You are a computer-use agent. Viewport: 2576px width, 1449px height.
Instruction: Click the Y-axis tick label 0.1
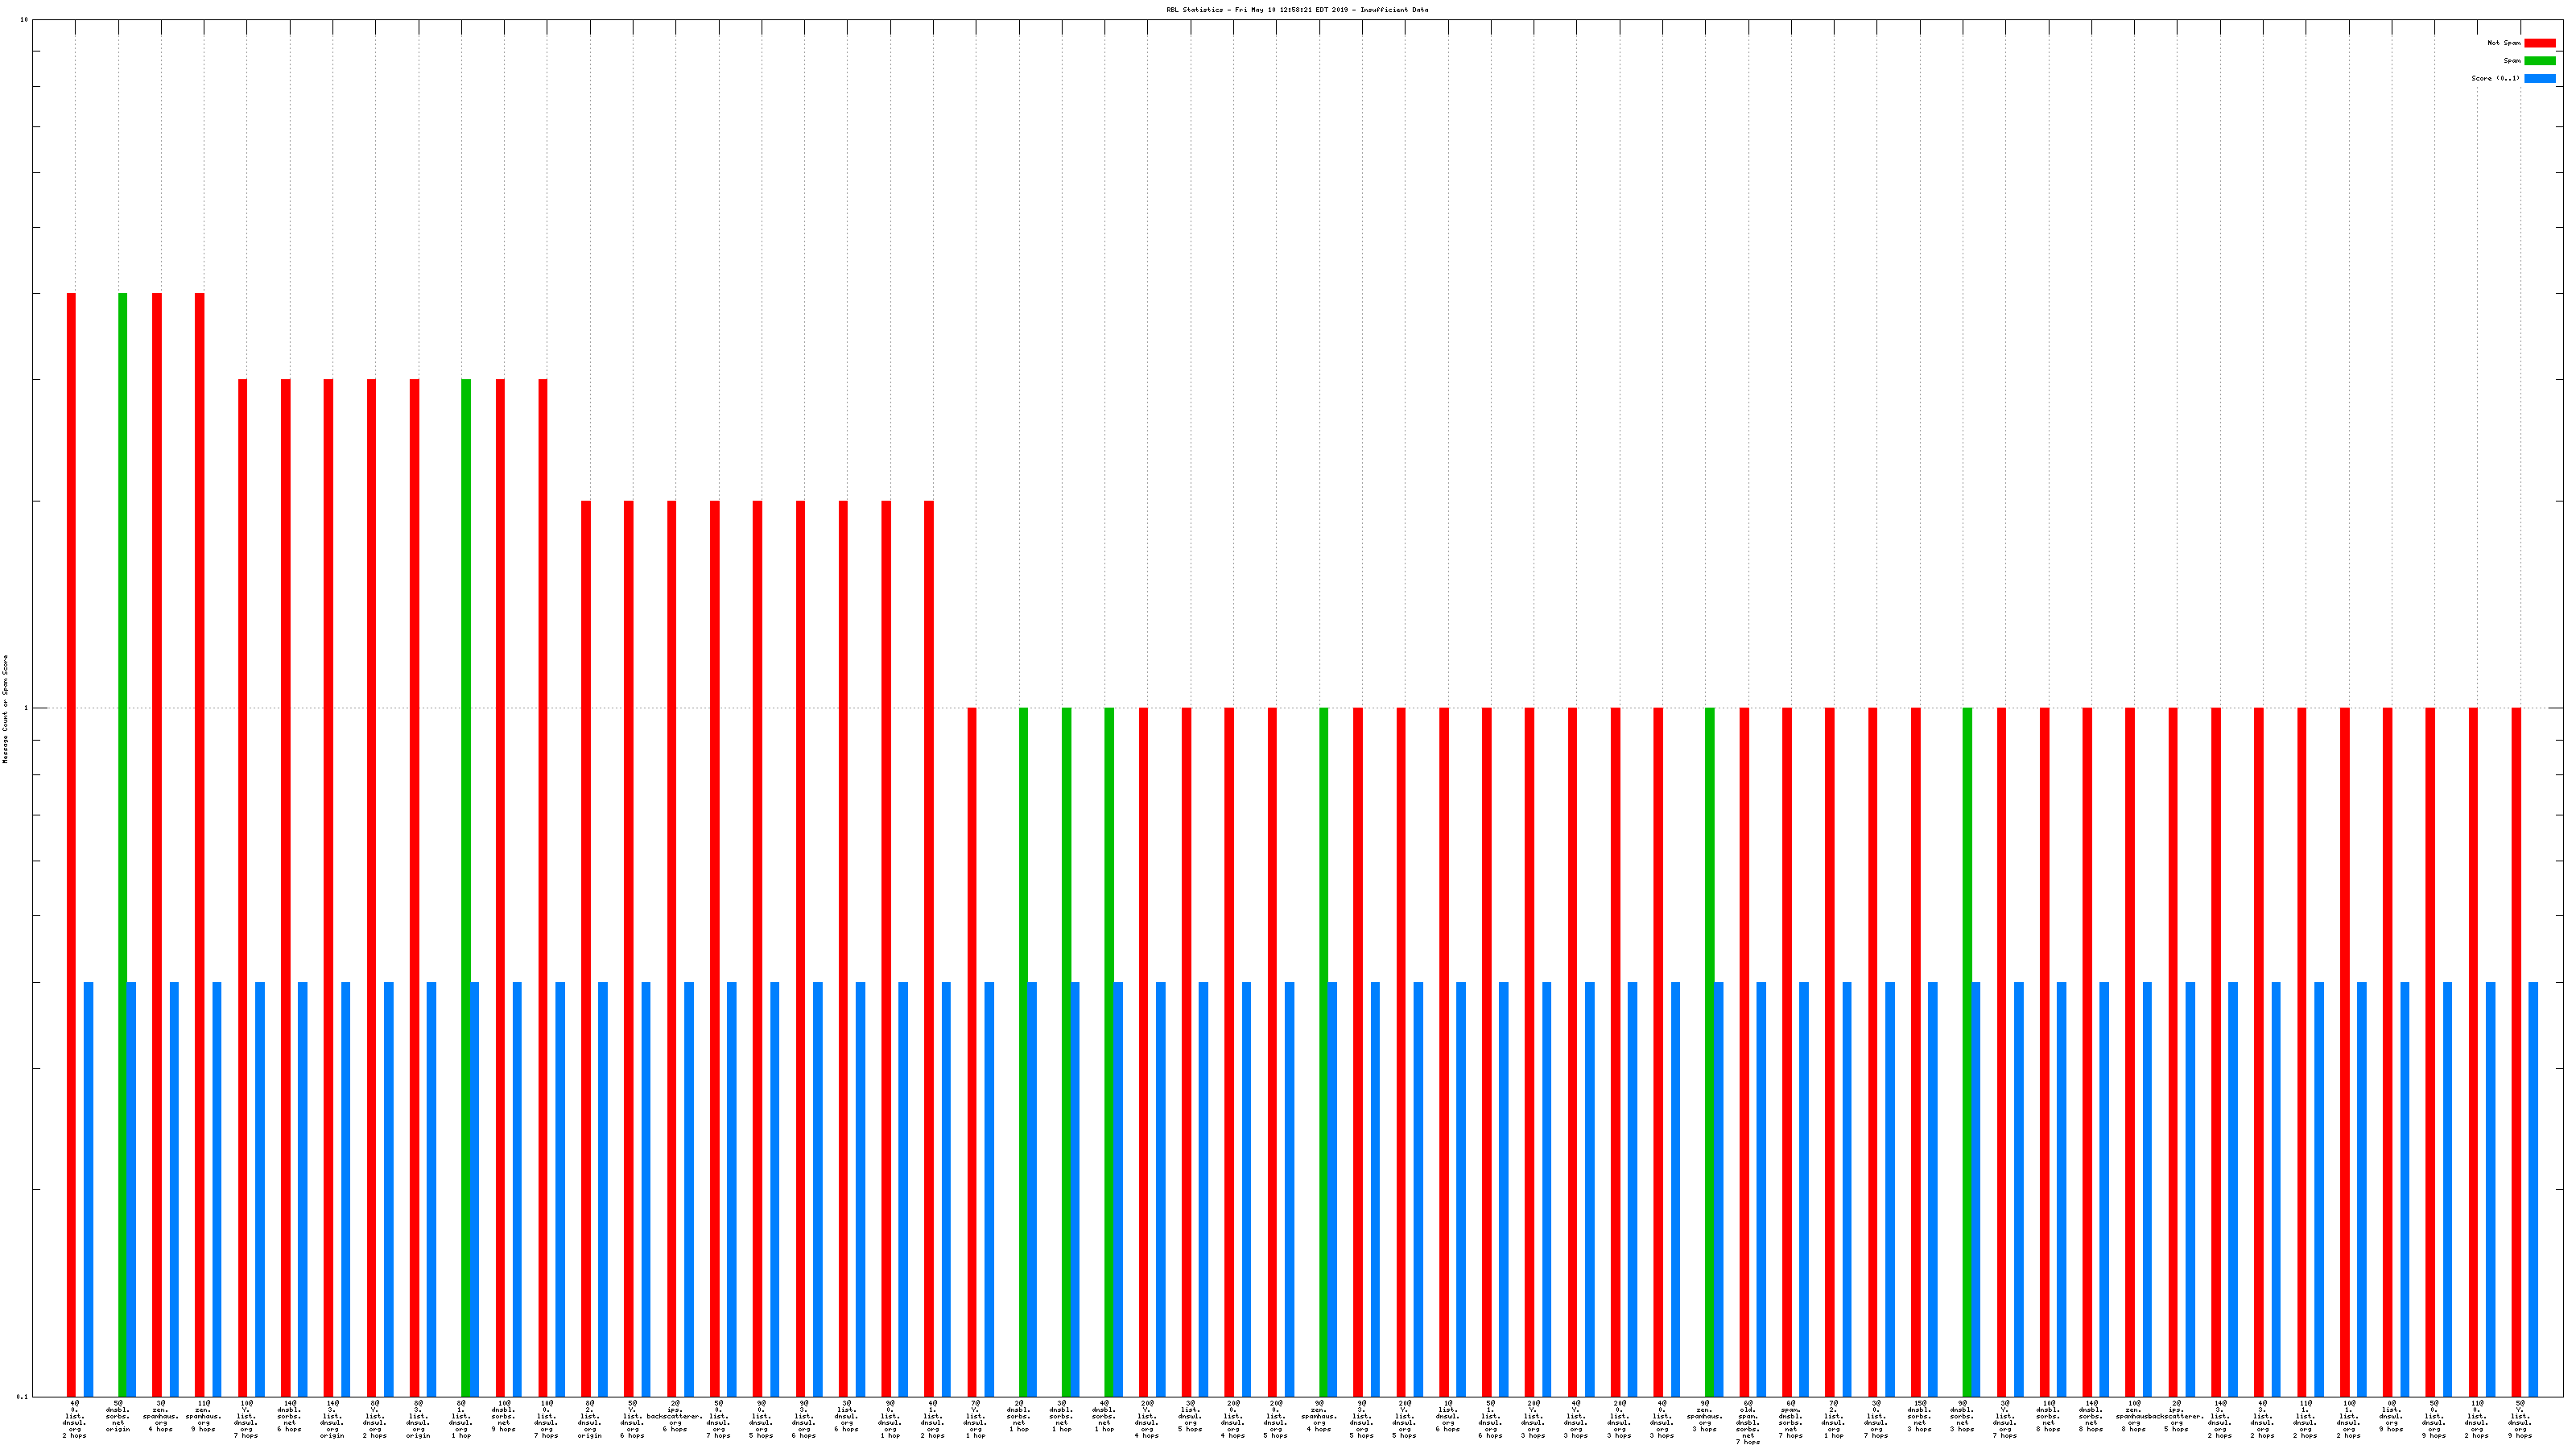point(22,1396)
